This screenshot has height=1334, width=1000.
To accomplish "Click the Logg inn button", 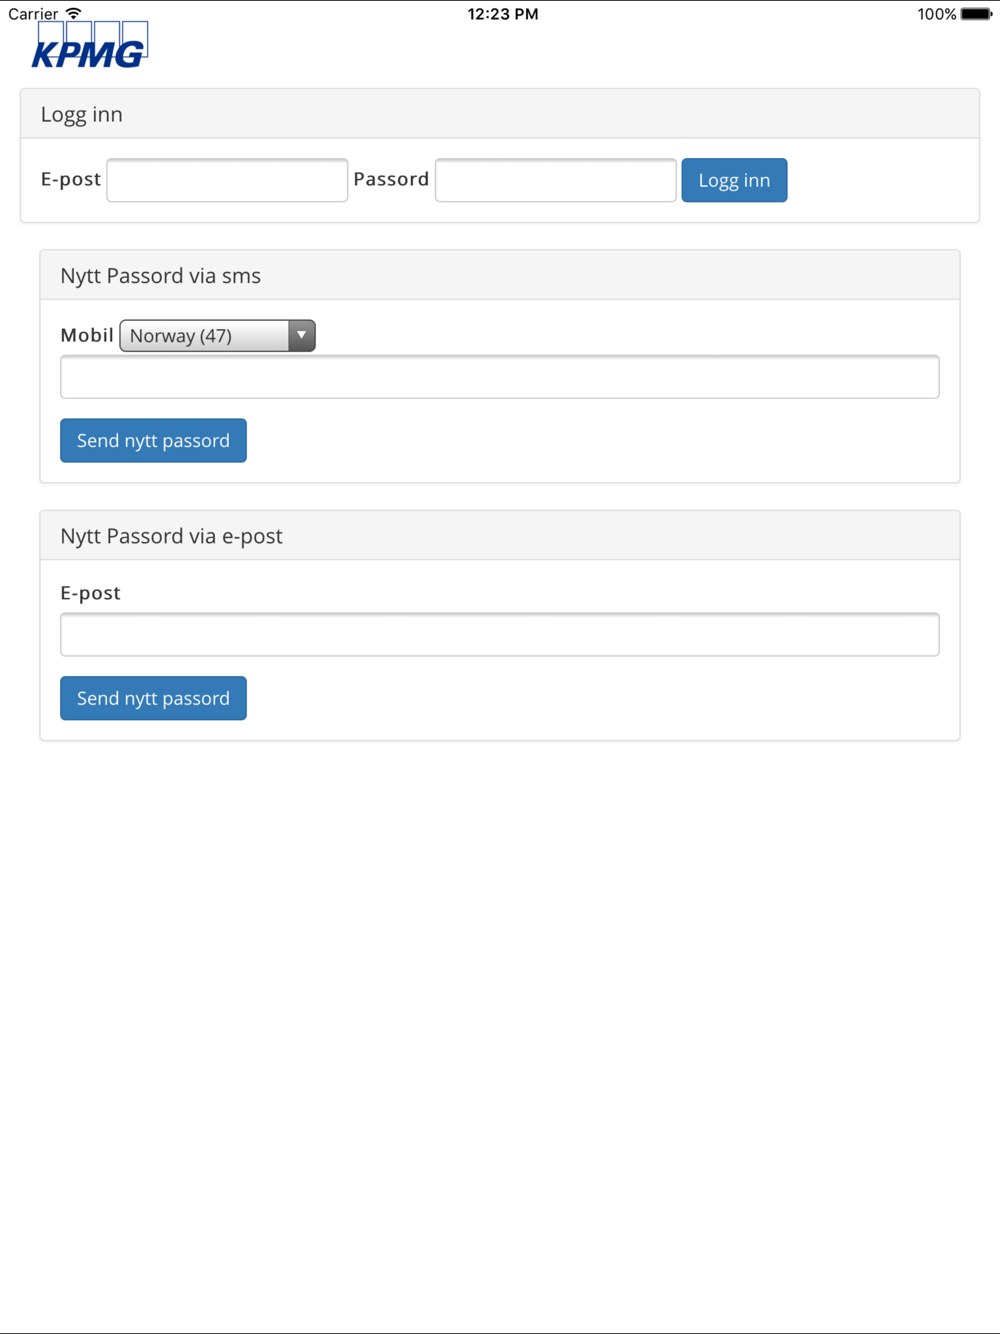I will [x=734, y=180].
